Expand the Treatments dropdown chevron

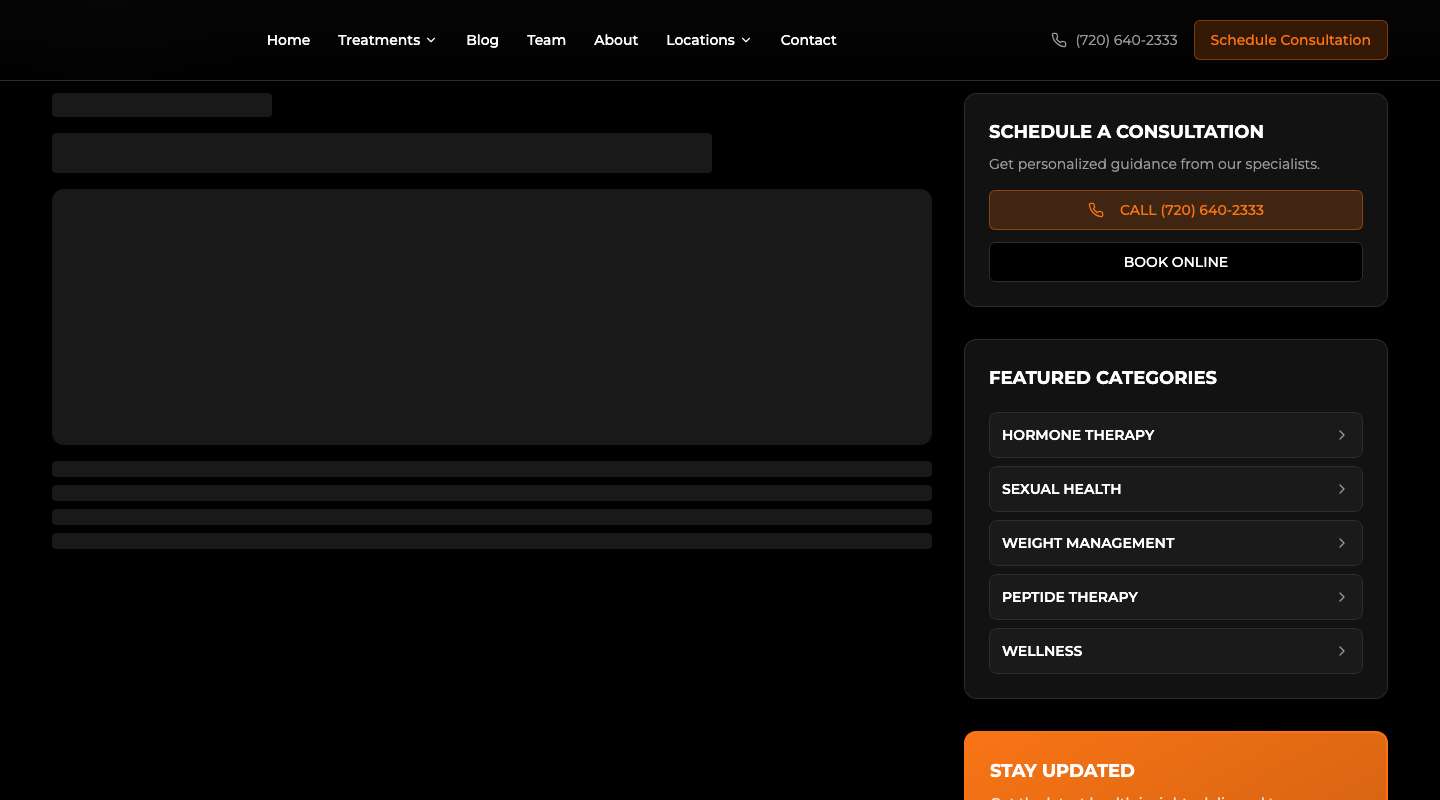pyautogui.click(x=431, y=40)
